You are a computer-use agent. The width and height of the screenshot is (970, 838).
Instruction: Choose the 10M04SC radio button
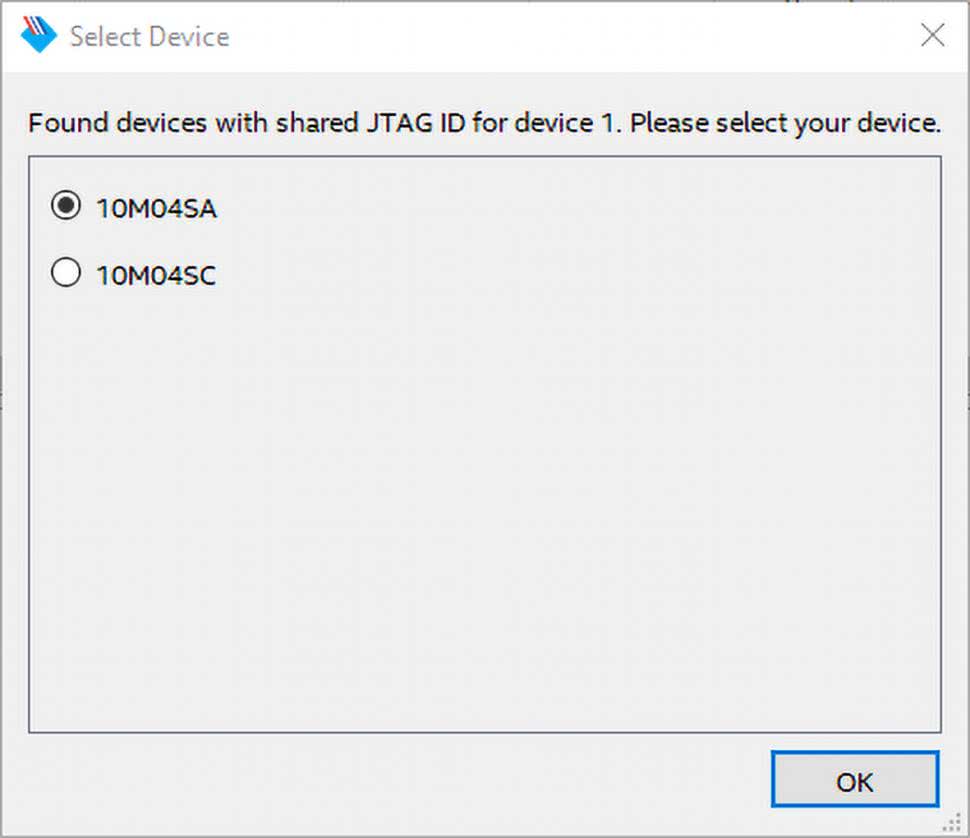pos(66,273)
